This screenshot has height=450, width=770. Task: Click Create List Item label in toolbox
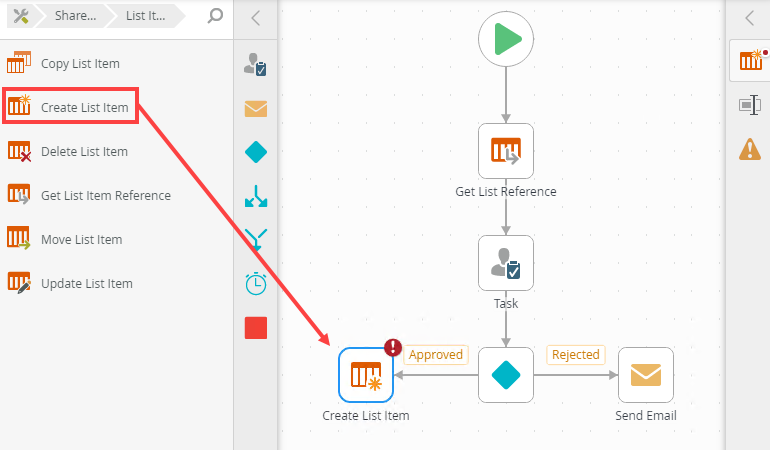[84, 108]
